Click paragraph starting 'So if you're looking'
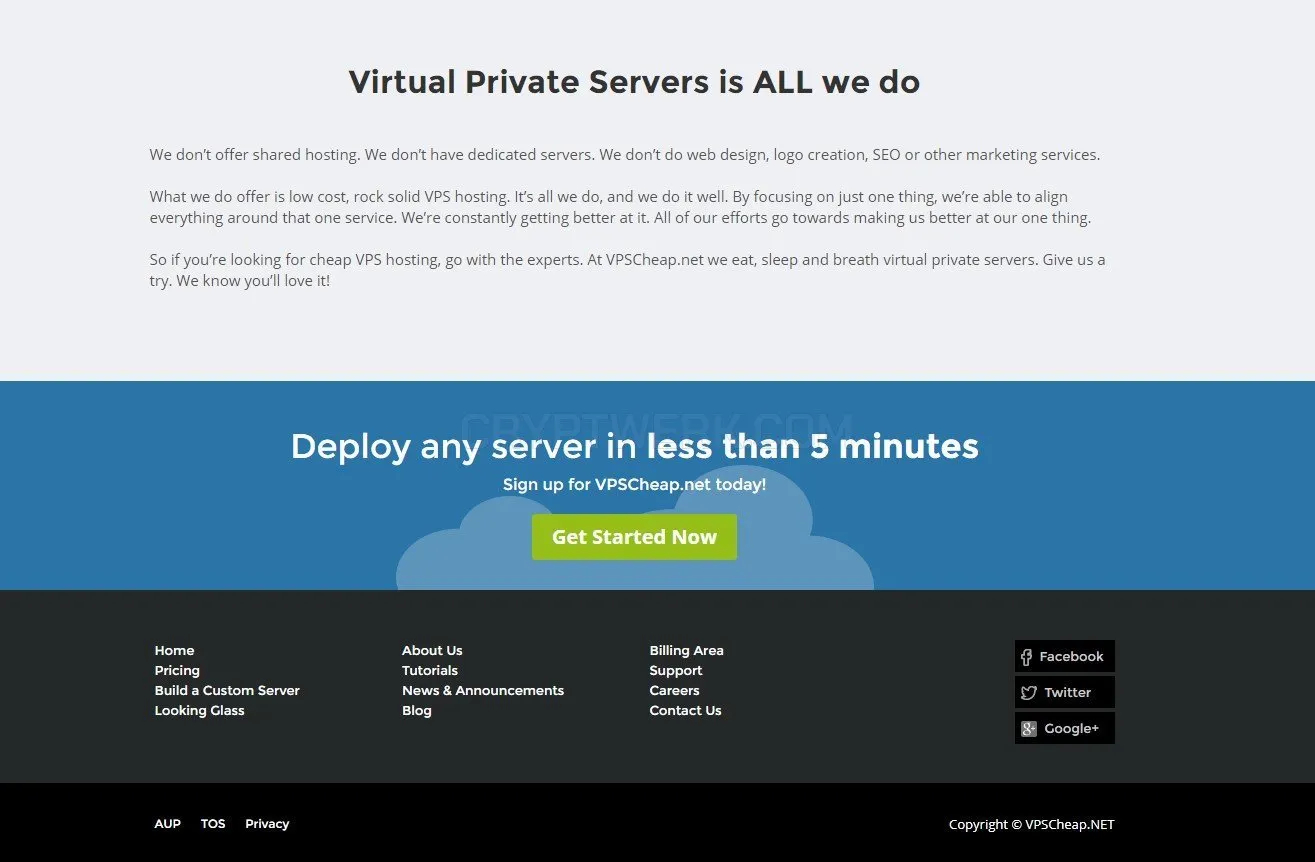The image size is (1315, 862). [627, 270]
